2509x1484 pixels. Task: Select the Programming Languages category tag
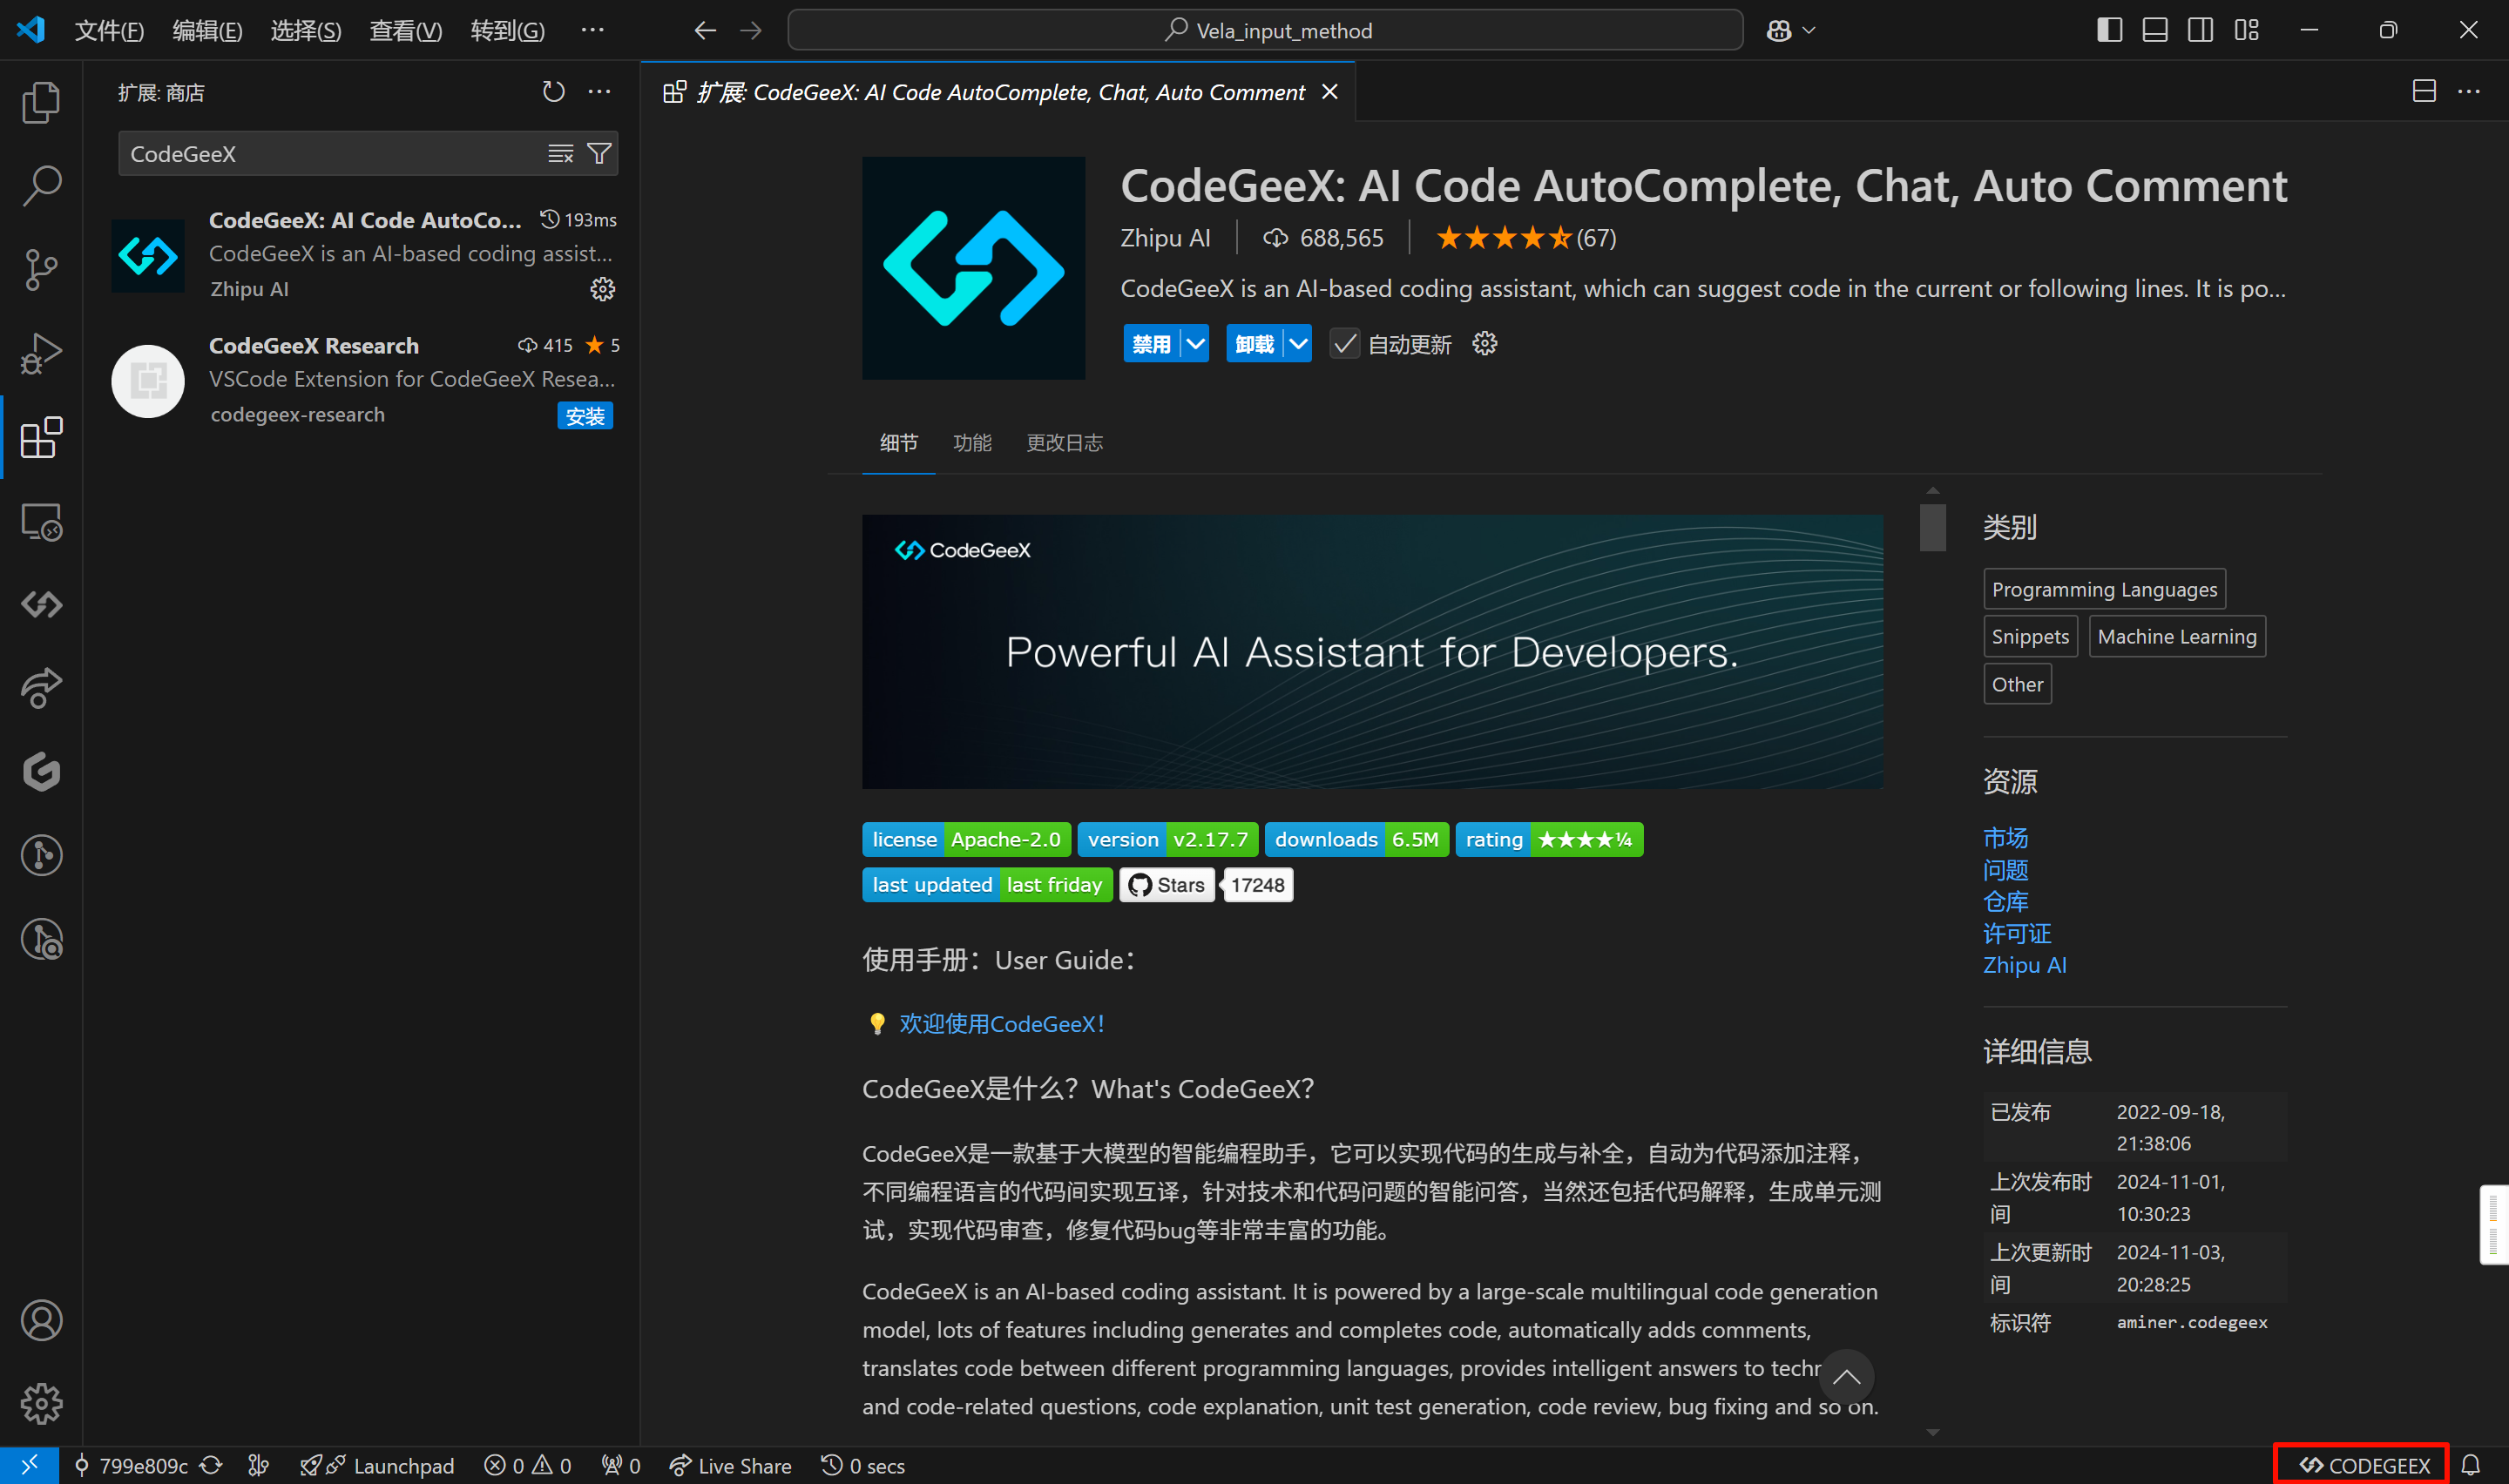(2104, 589)
